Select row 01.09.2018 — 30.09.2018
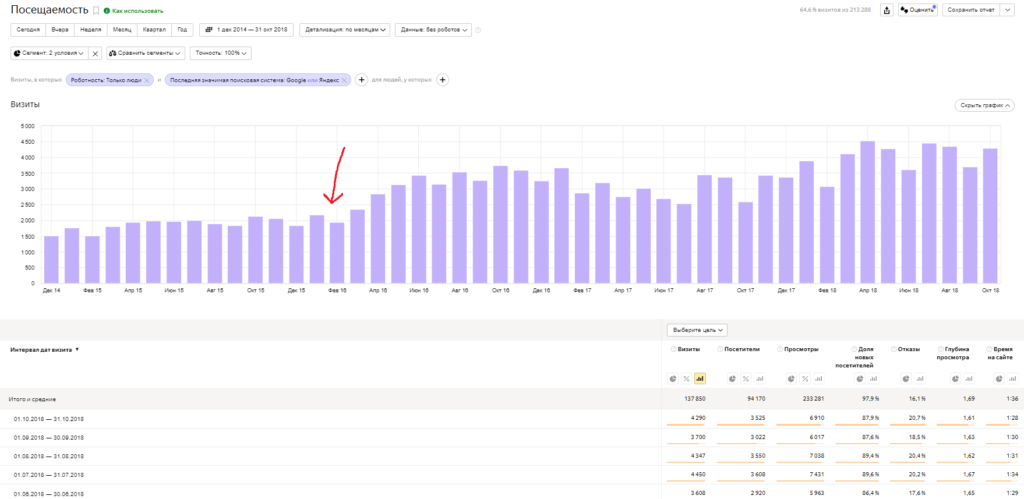The width and height of the screenshot is (1024, 499). [x=512, y=438]
